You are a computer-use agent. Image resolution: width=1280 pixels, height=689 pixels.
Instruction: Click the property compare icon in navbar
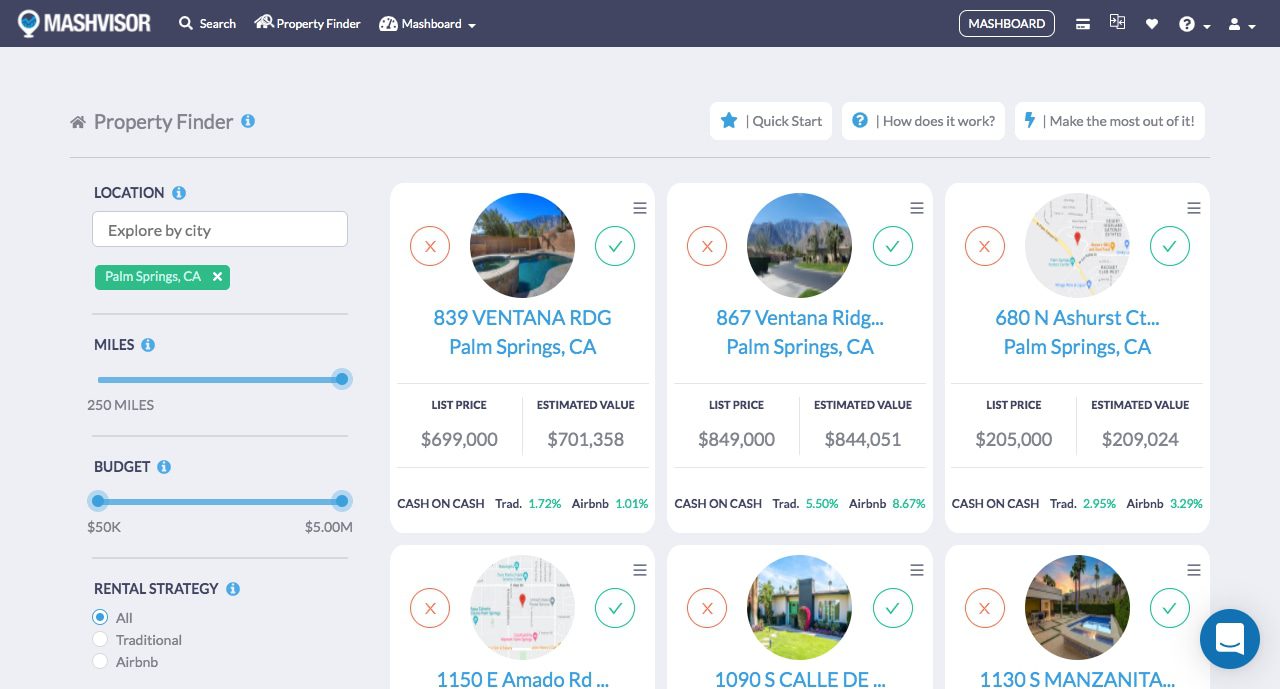1117,21
